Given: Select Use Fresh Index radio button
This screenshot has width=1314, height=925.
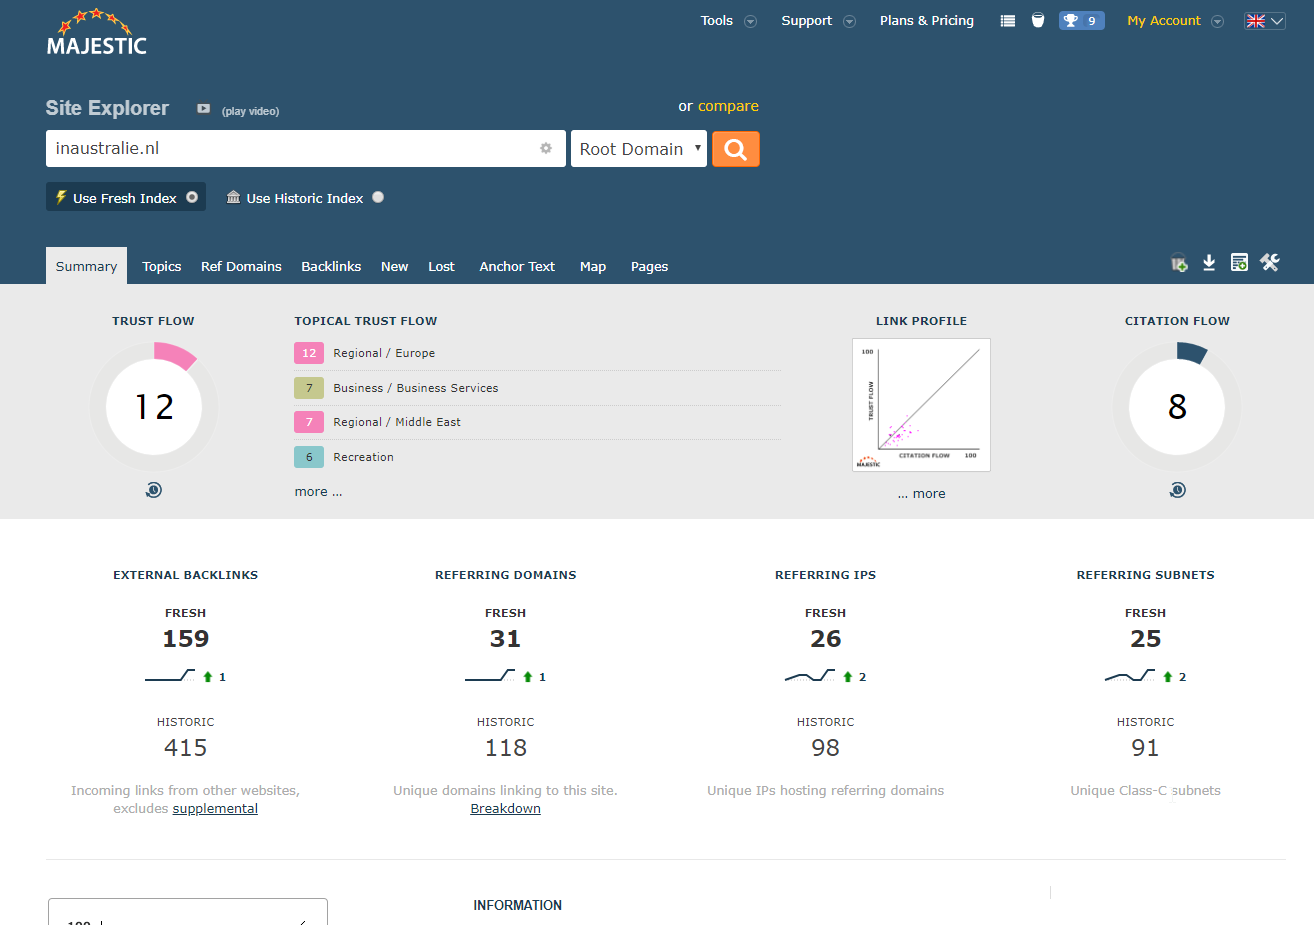Looking at the screenshot, I should pos(192,197).
